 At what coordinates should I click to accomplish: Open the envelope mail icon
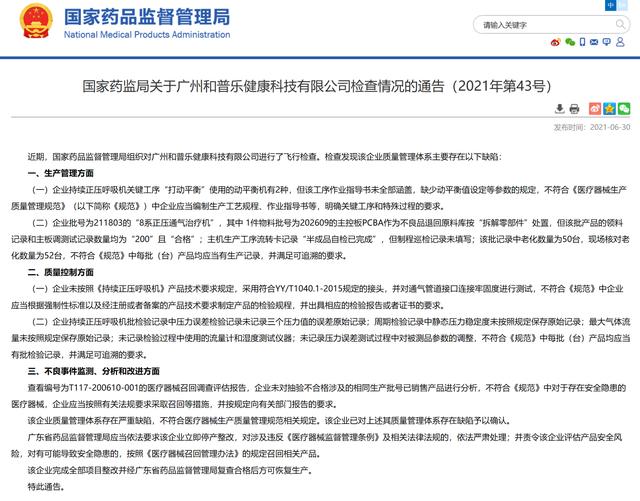[594, 42]
